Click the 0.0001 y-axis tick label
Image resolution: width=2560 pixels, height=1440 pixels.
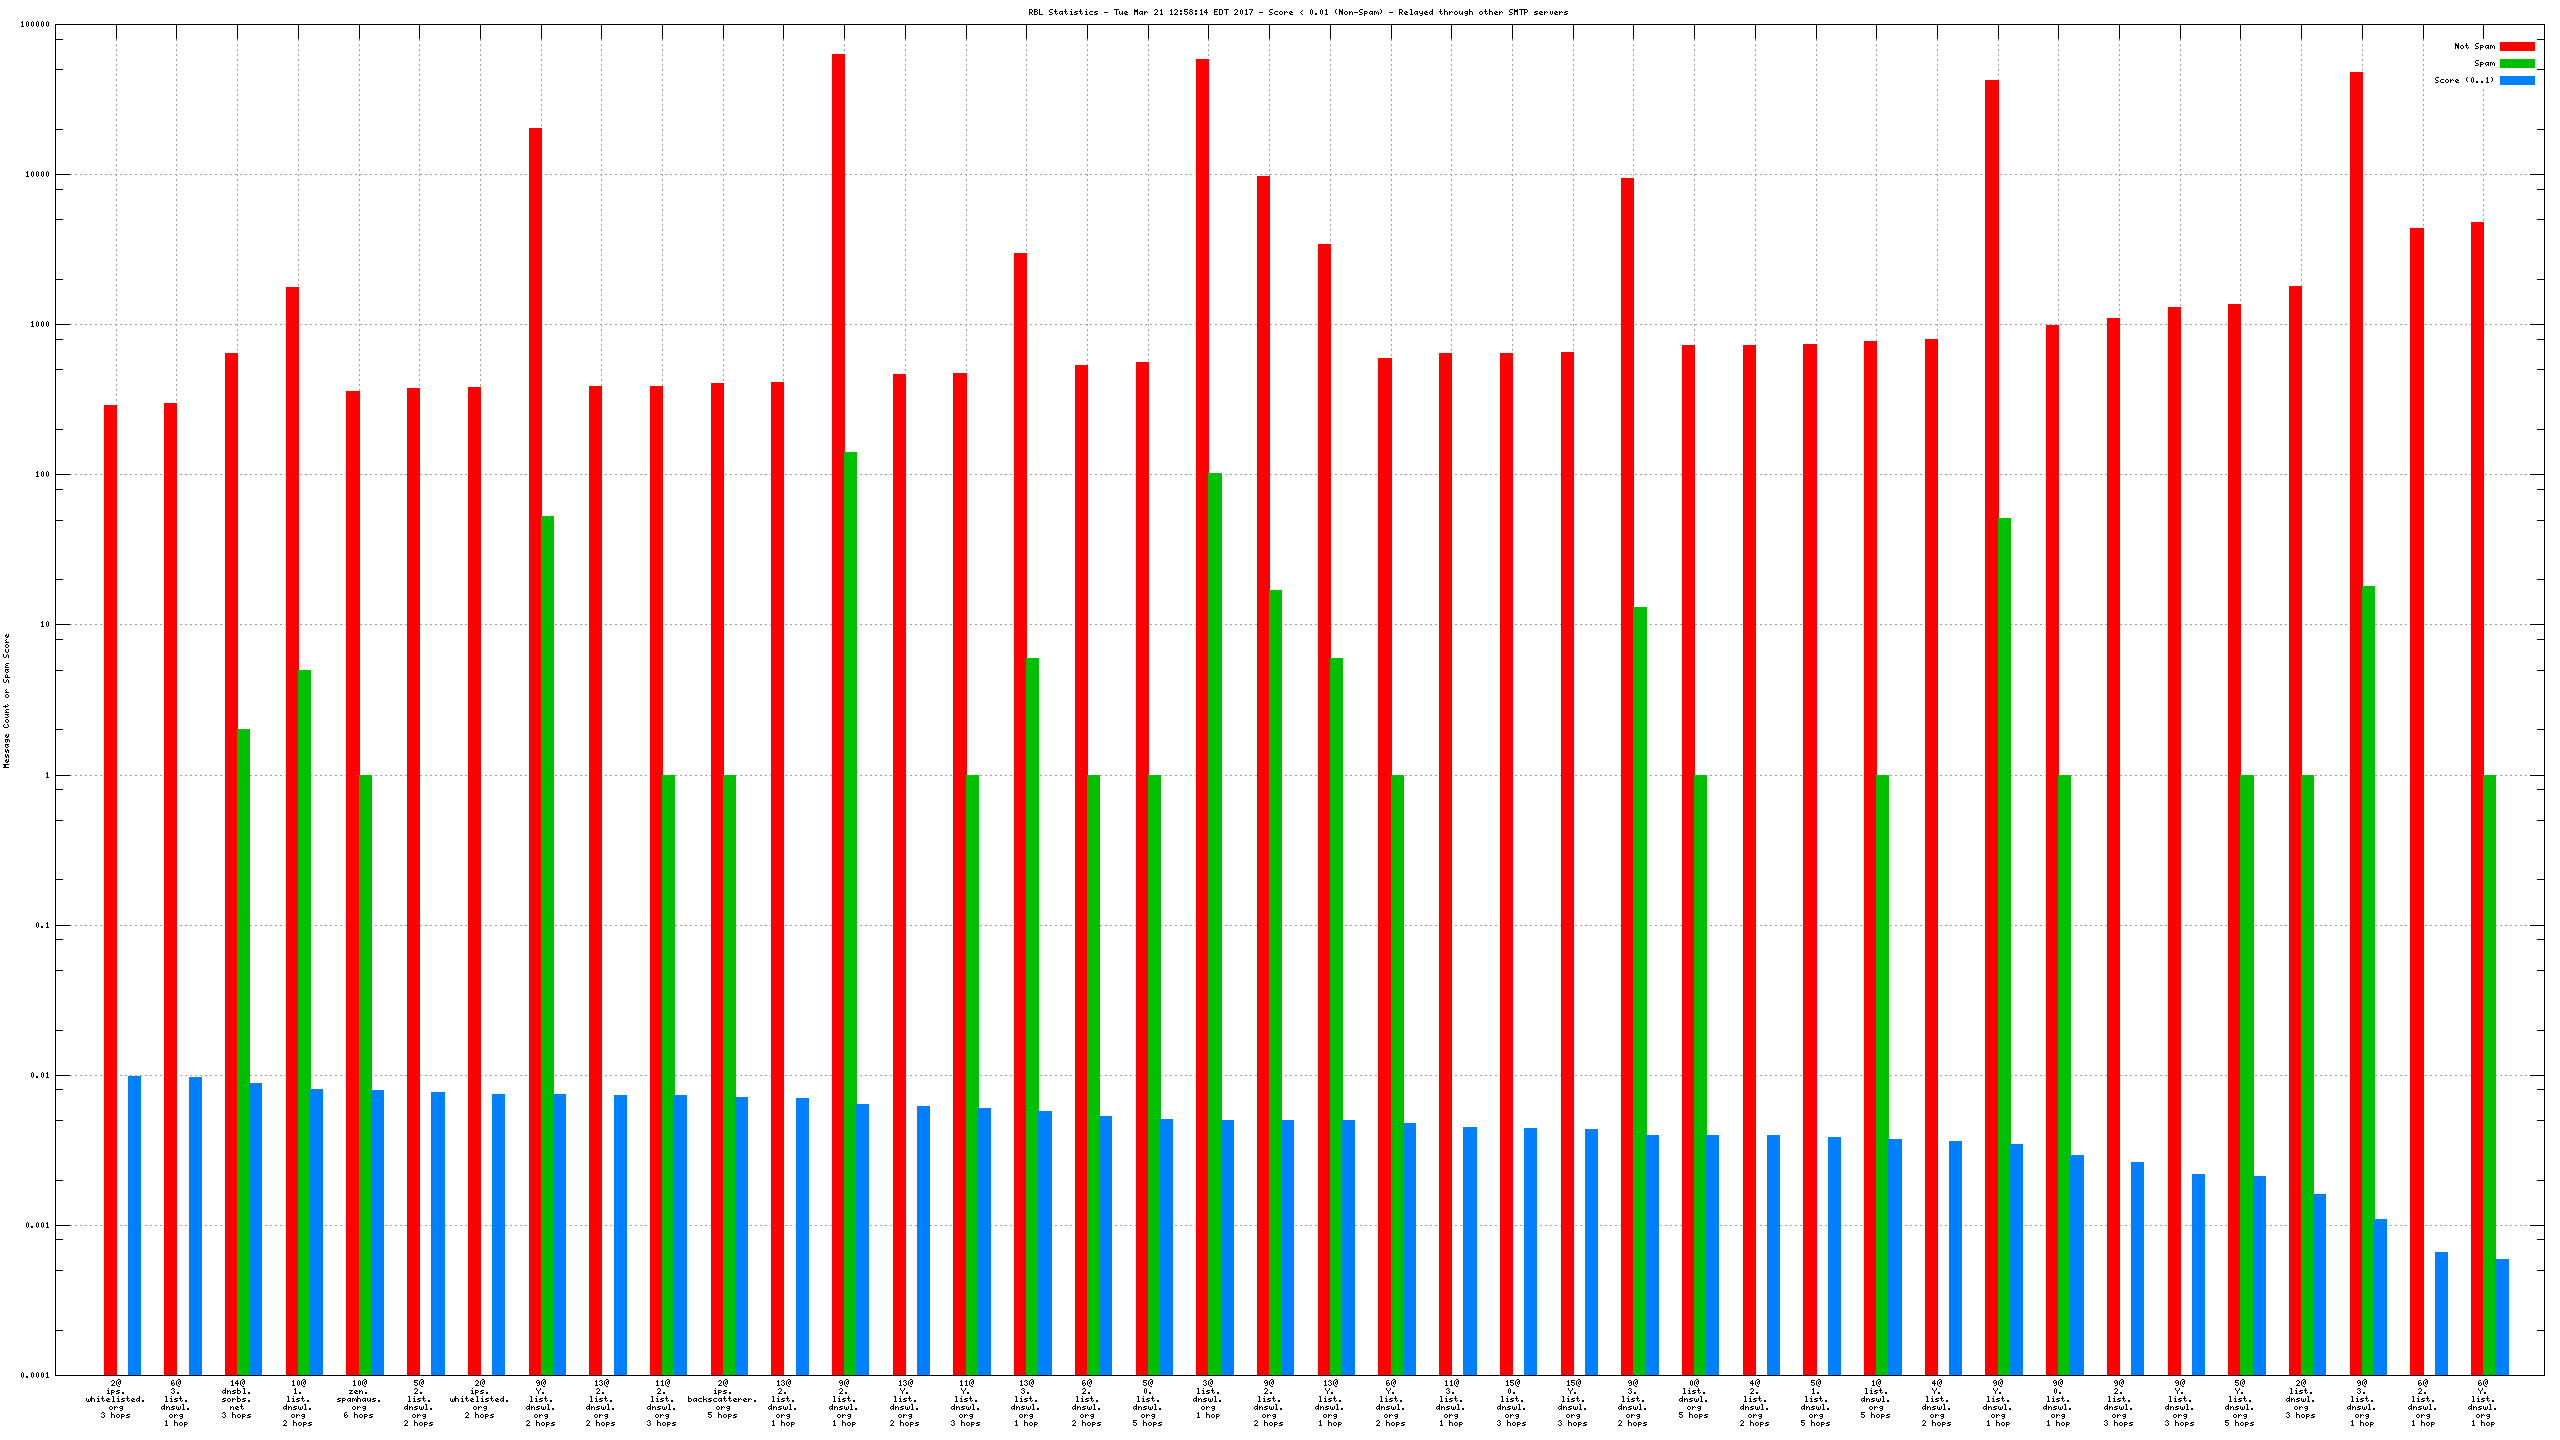pyautogui.click(x=36, y=1375)
